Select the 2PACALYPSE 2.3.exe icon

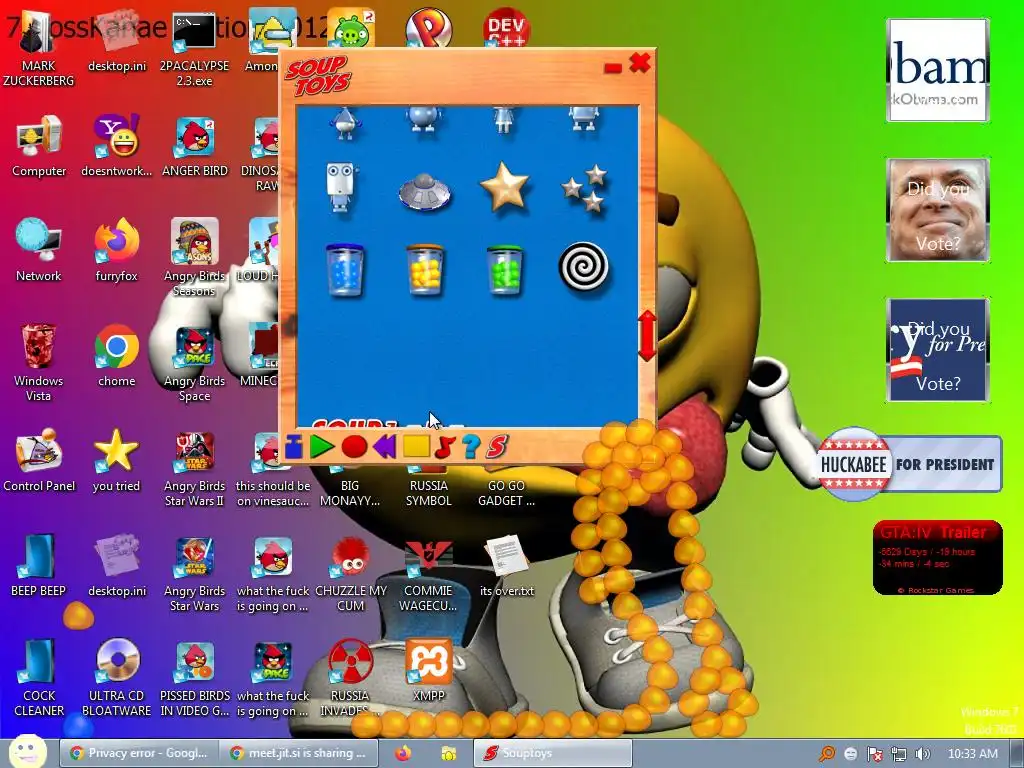[x=194, y=49]
